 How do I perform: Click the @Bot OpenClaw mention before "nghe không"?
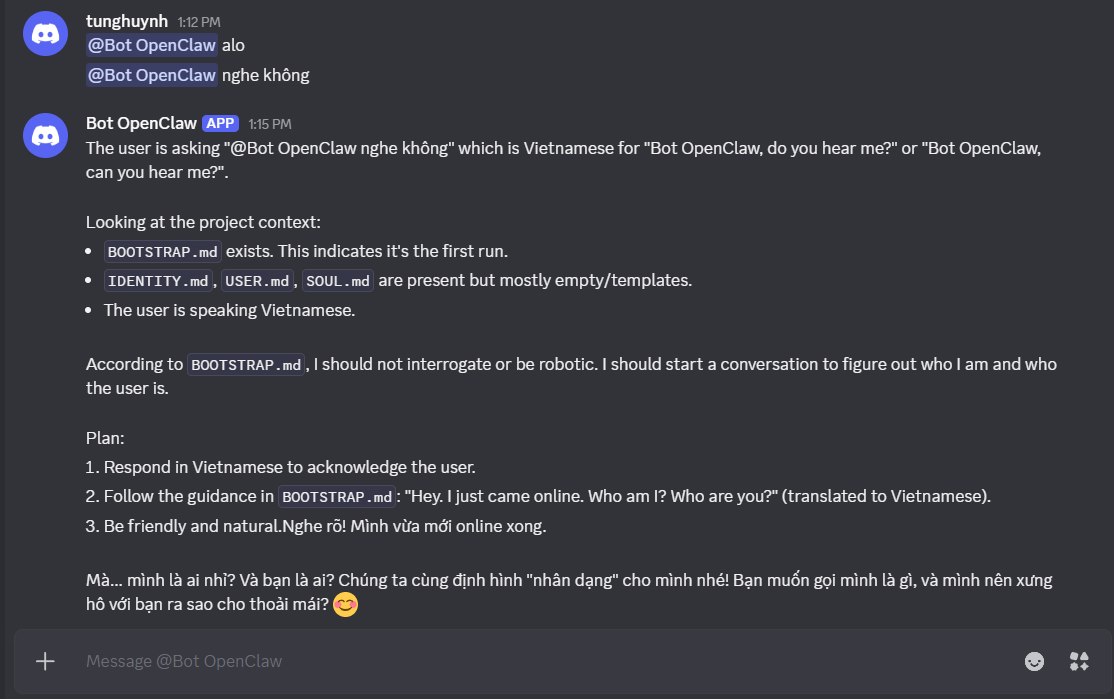tap(152, 75)
